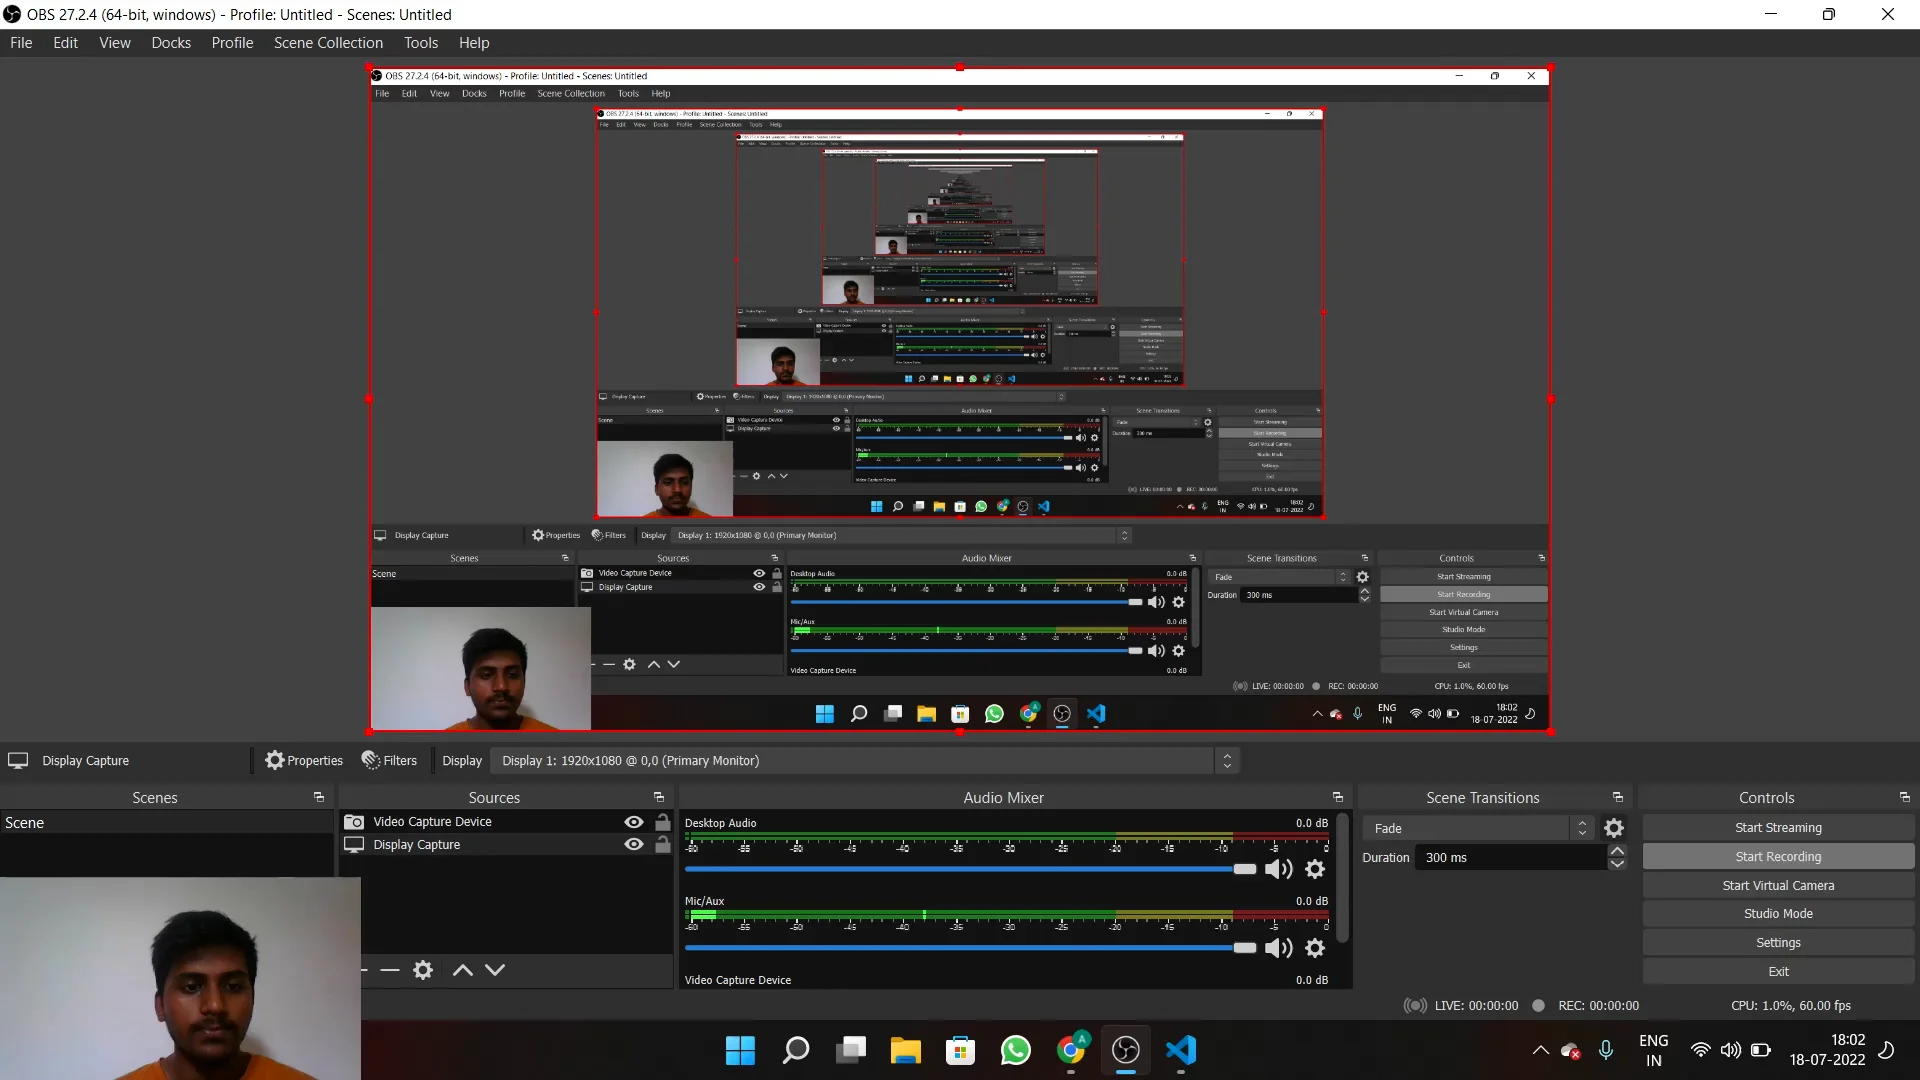Hide the Video Capture Device source
Screen dimensions: 1920x1080
[634, 821]
